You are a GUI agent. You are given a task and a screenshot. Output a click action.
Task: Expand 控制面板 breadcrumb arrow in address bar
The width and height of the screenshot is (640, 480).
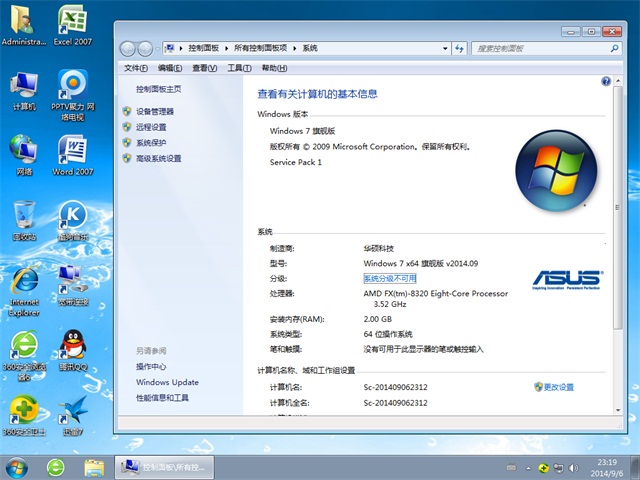(228, 48)
